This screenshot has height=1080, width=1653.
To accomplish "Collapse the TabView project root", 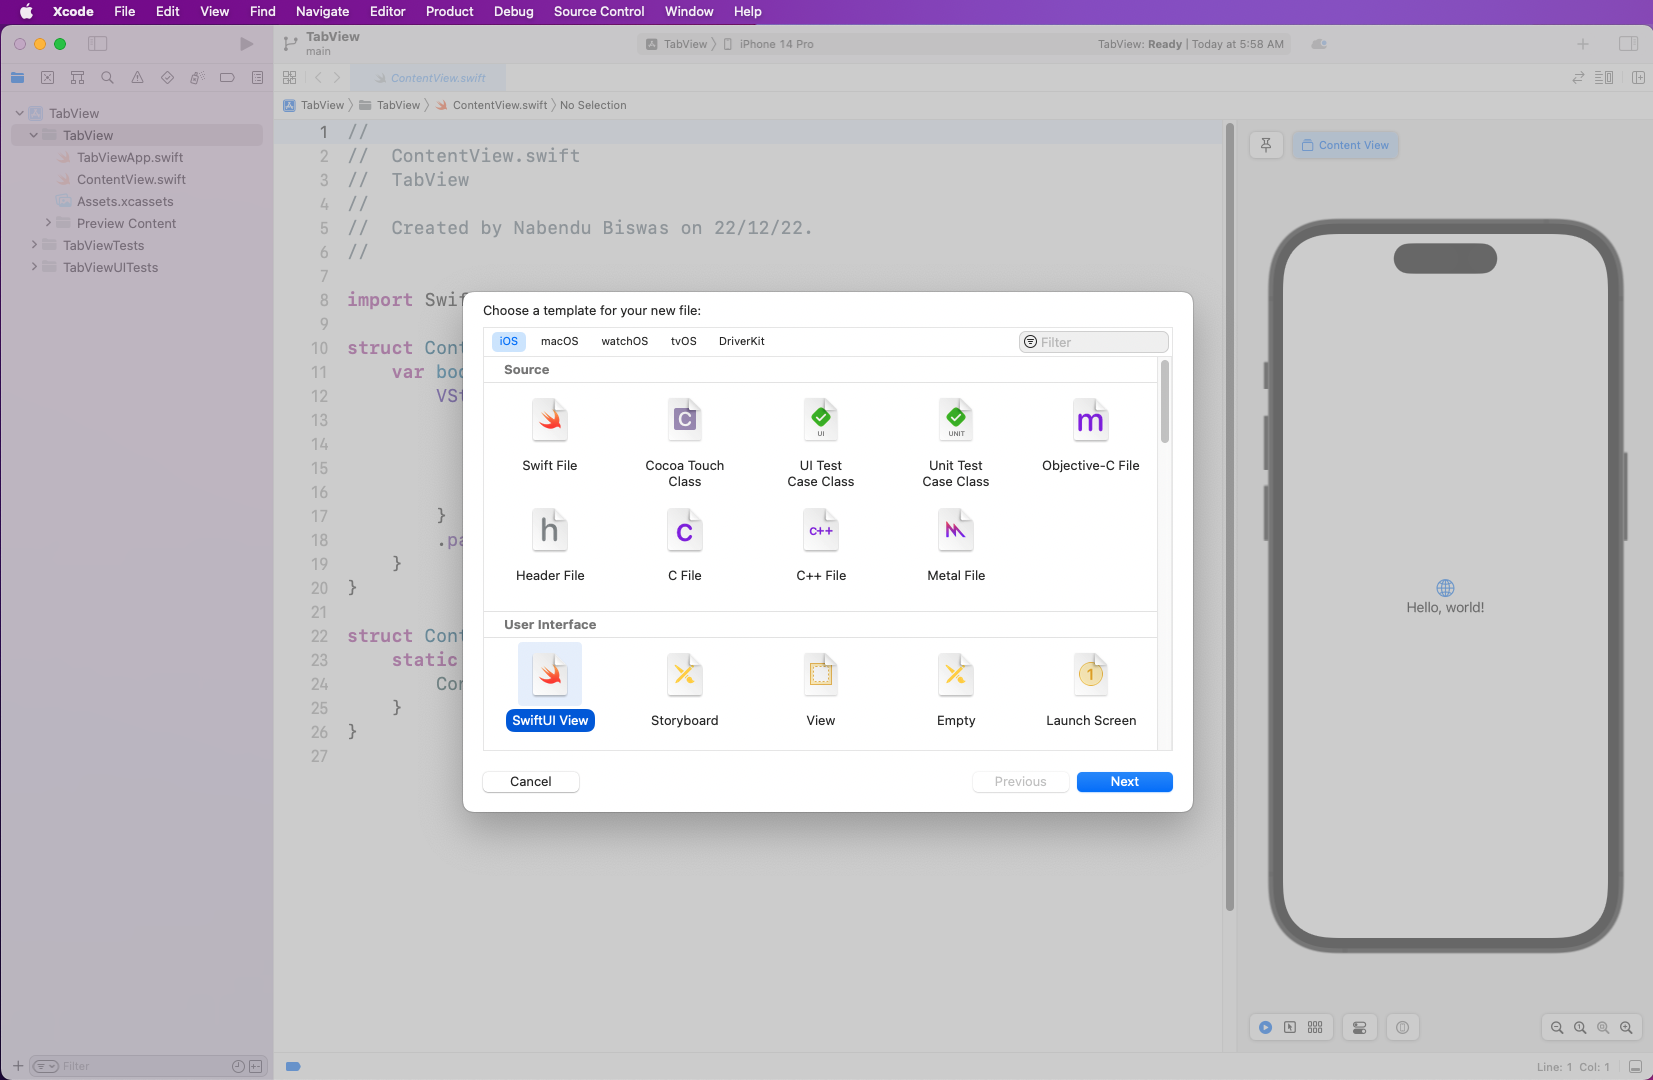I will (19, 113).
